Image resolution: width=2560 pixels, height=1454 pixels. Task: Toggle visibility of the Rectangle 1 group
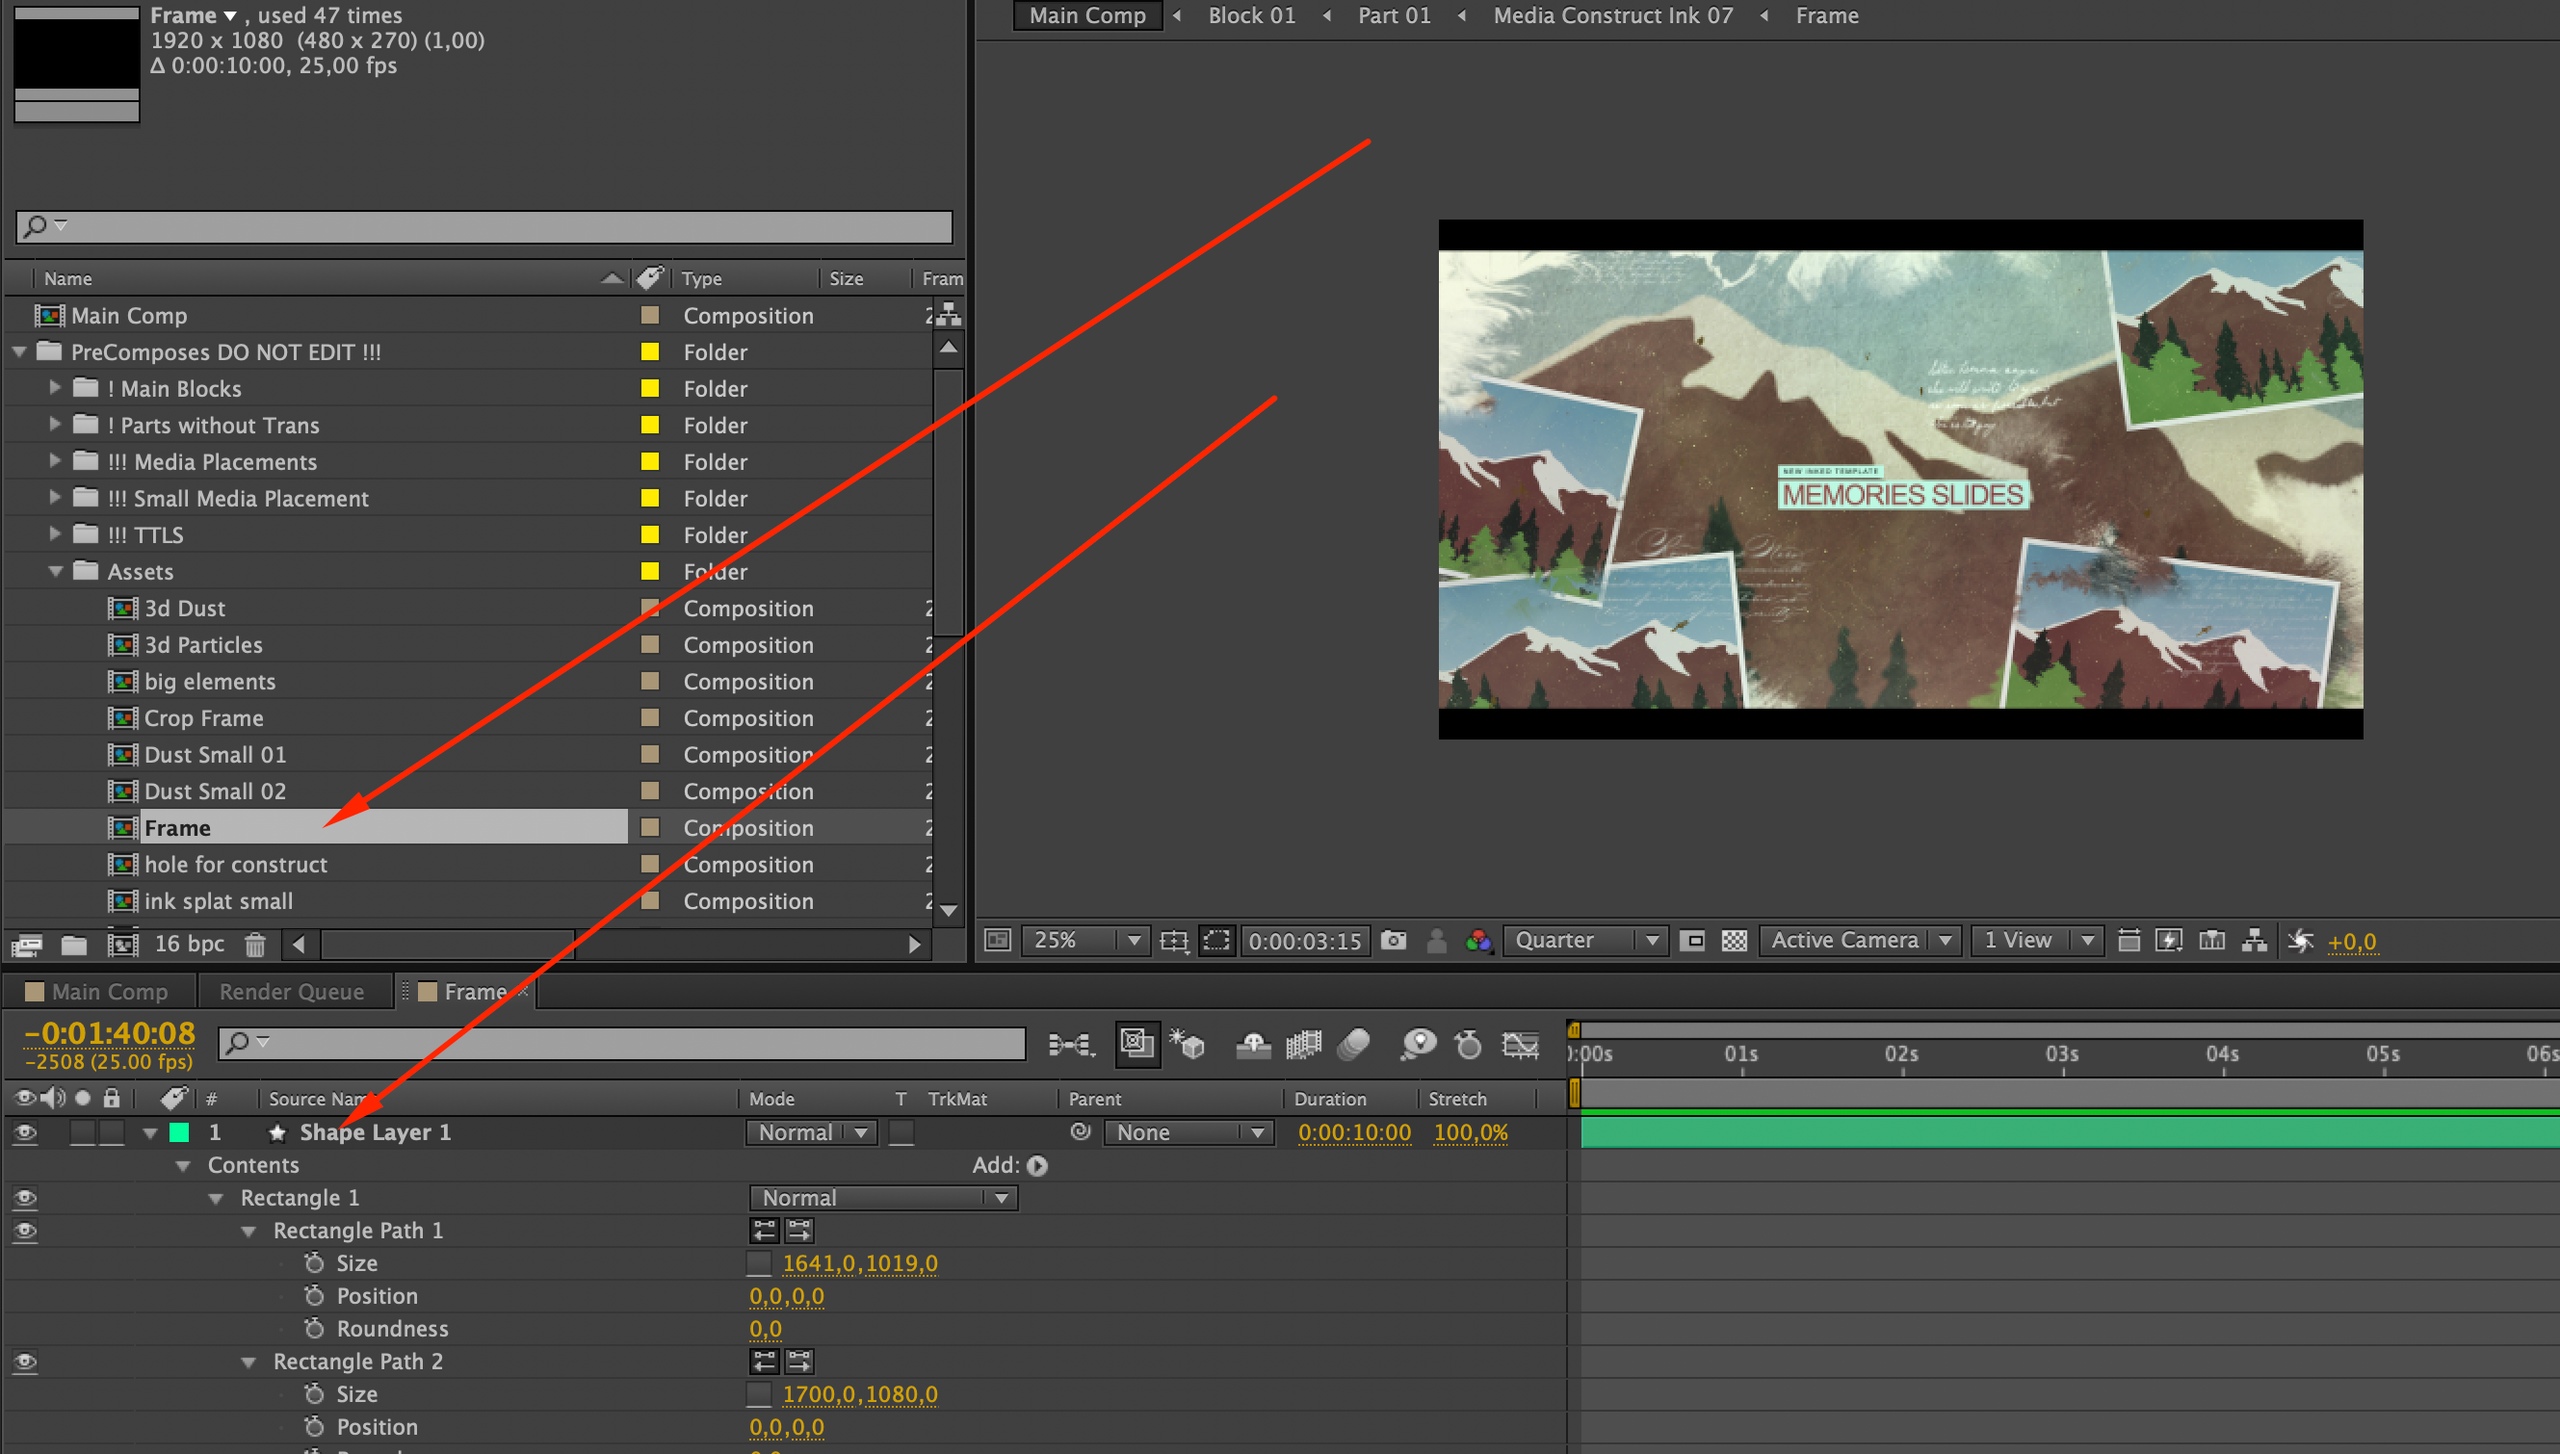(25, 1198)
